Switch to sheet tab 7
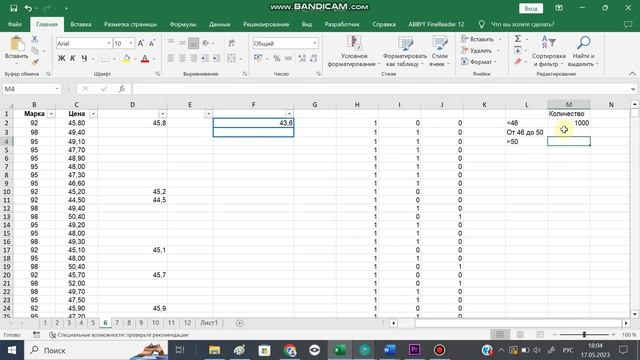 117,323
